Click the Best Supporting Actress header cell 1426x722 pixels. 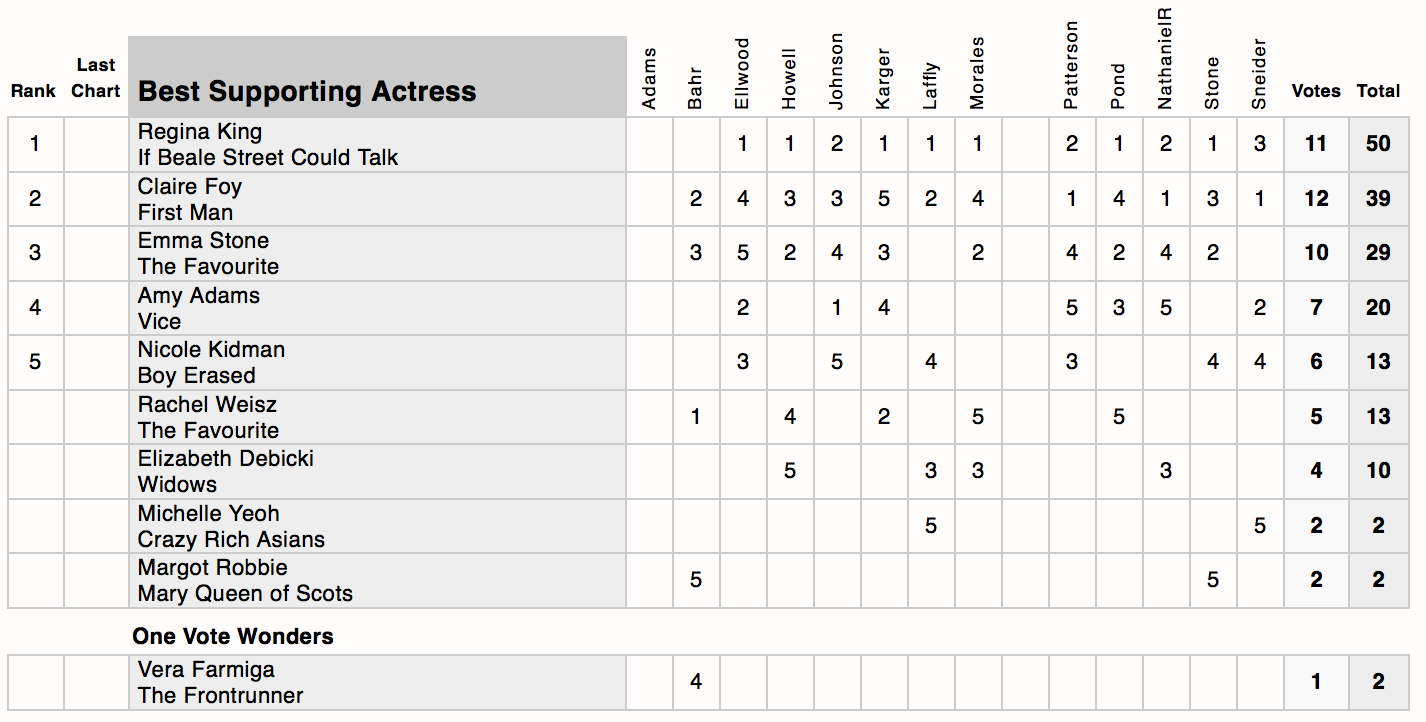pos(377,91)
